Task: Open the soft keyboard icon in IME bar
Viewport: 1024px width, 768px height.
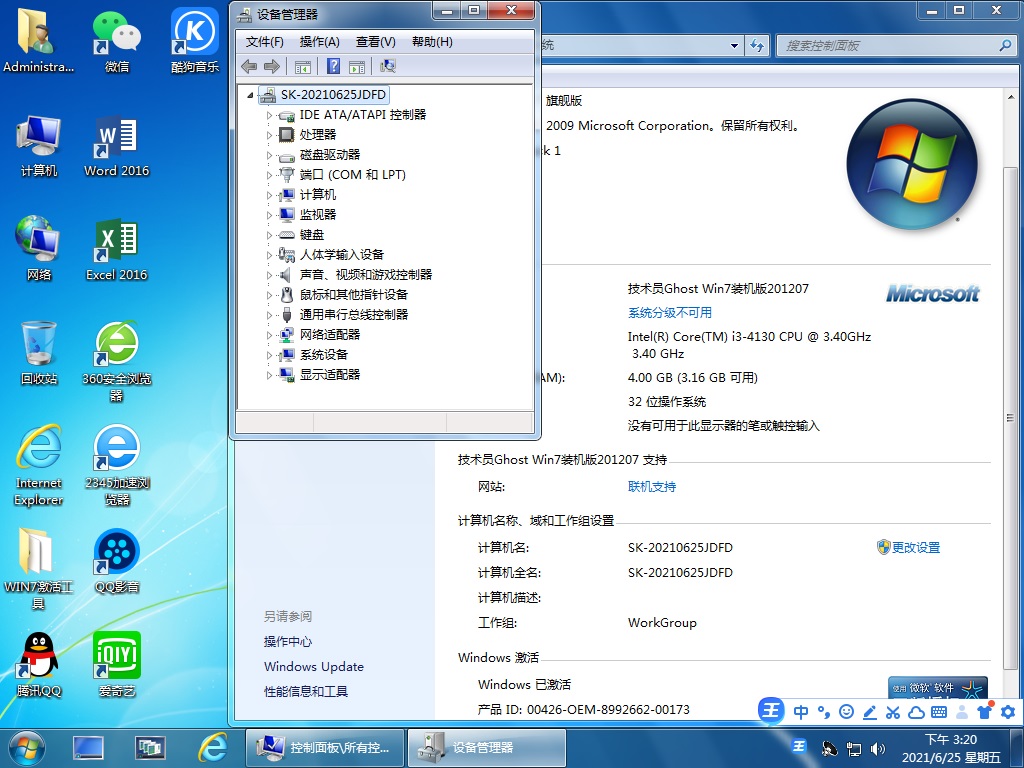Action: click(x=939, y=712)
